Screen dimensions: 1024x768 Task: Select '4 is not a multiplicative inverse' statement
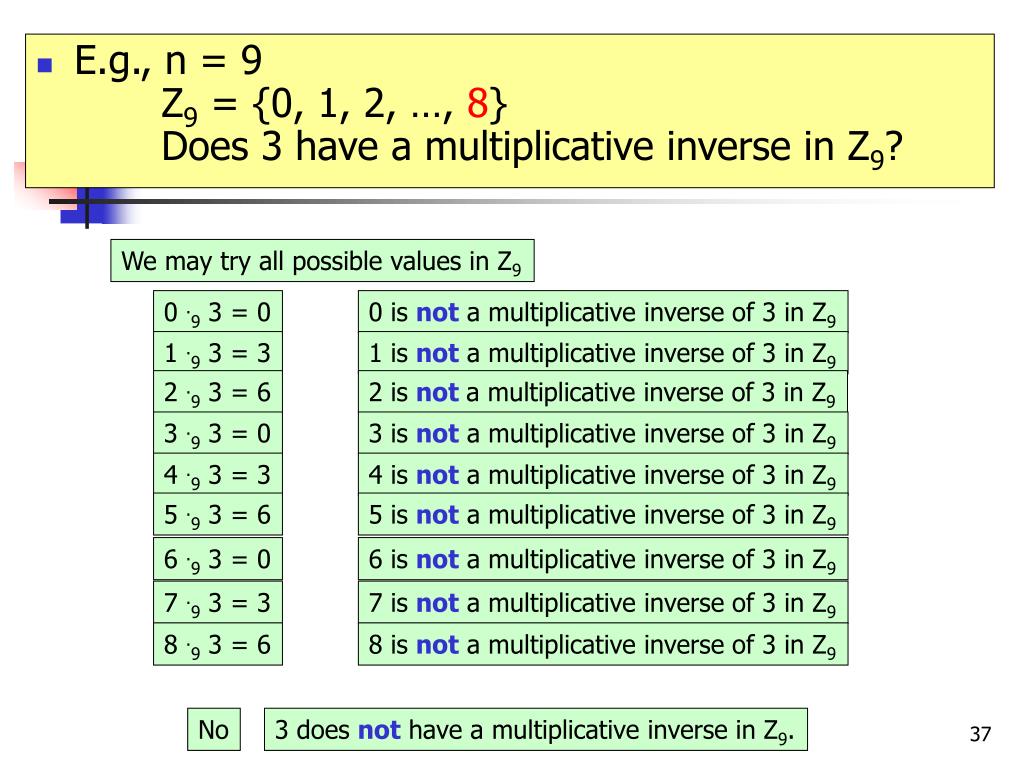pyautogui.click(x=603, y=474)
